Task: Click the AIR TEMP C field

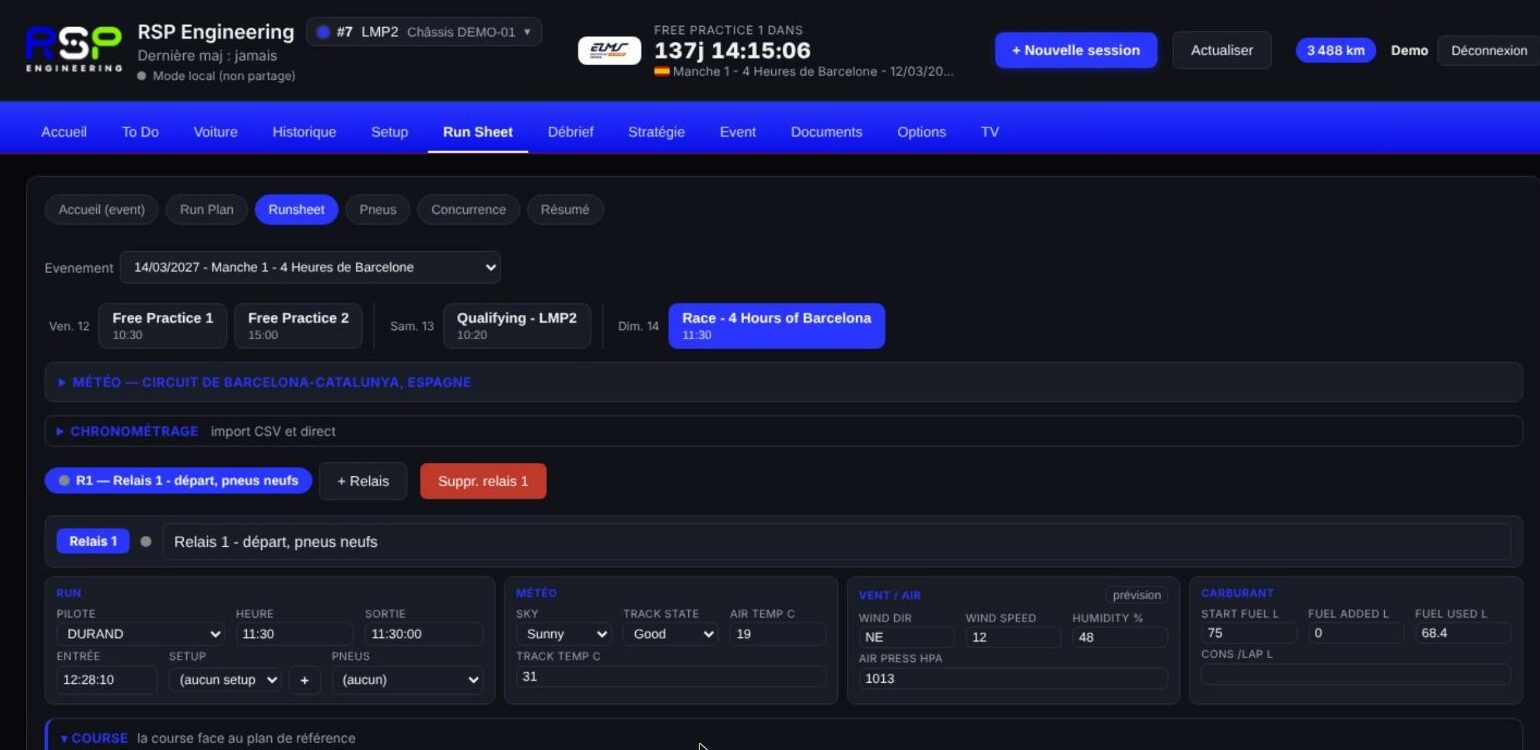Action: click(x=778, y=634)
